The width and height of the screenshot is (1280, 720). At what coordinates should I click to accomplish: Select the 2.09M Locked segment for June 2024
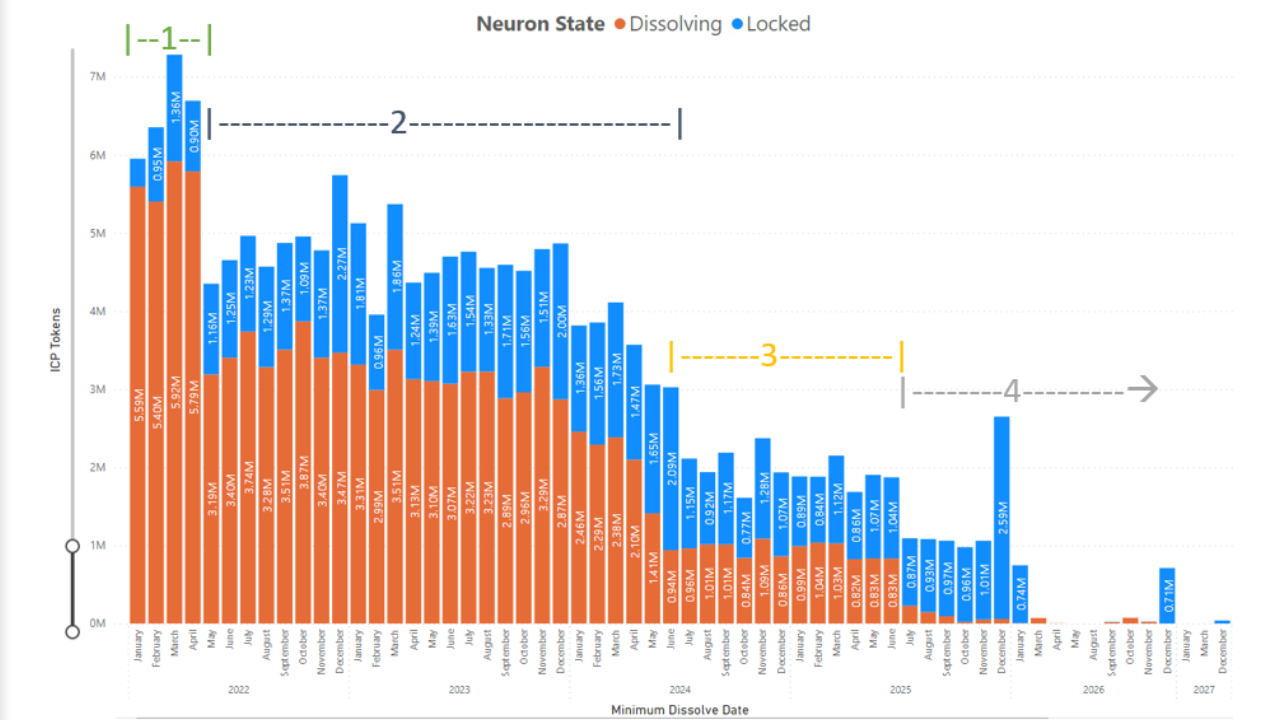(670, 469)
